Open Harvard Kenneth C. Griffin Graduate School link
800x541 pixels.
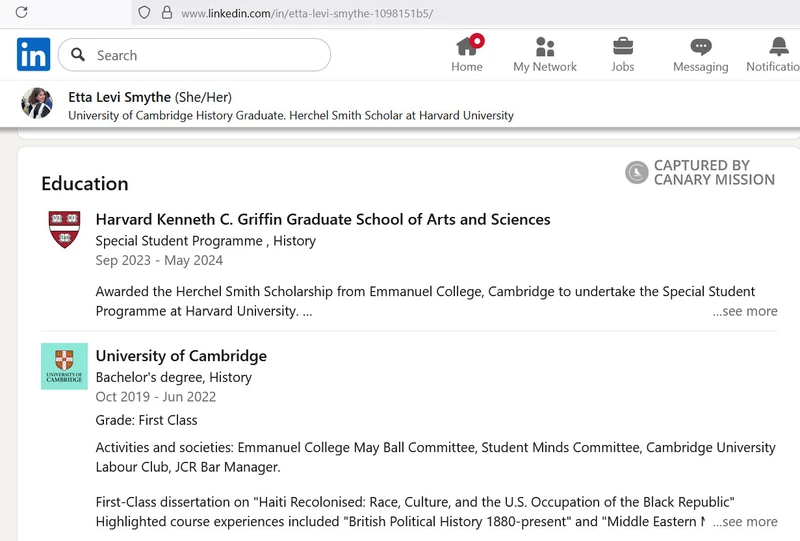coord(322,219)
